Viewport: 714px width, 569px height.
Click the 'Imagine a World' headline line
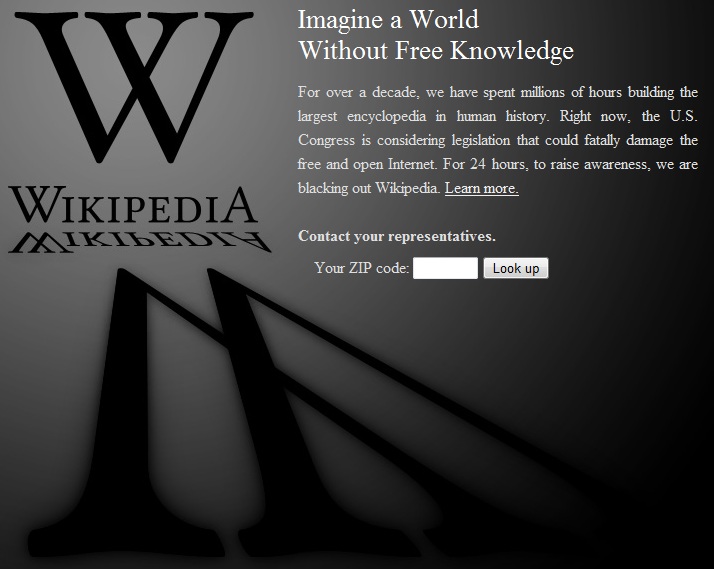pos(388,20)
